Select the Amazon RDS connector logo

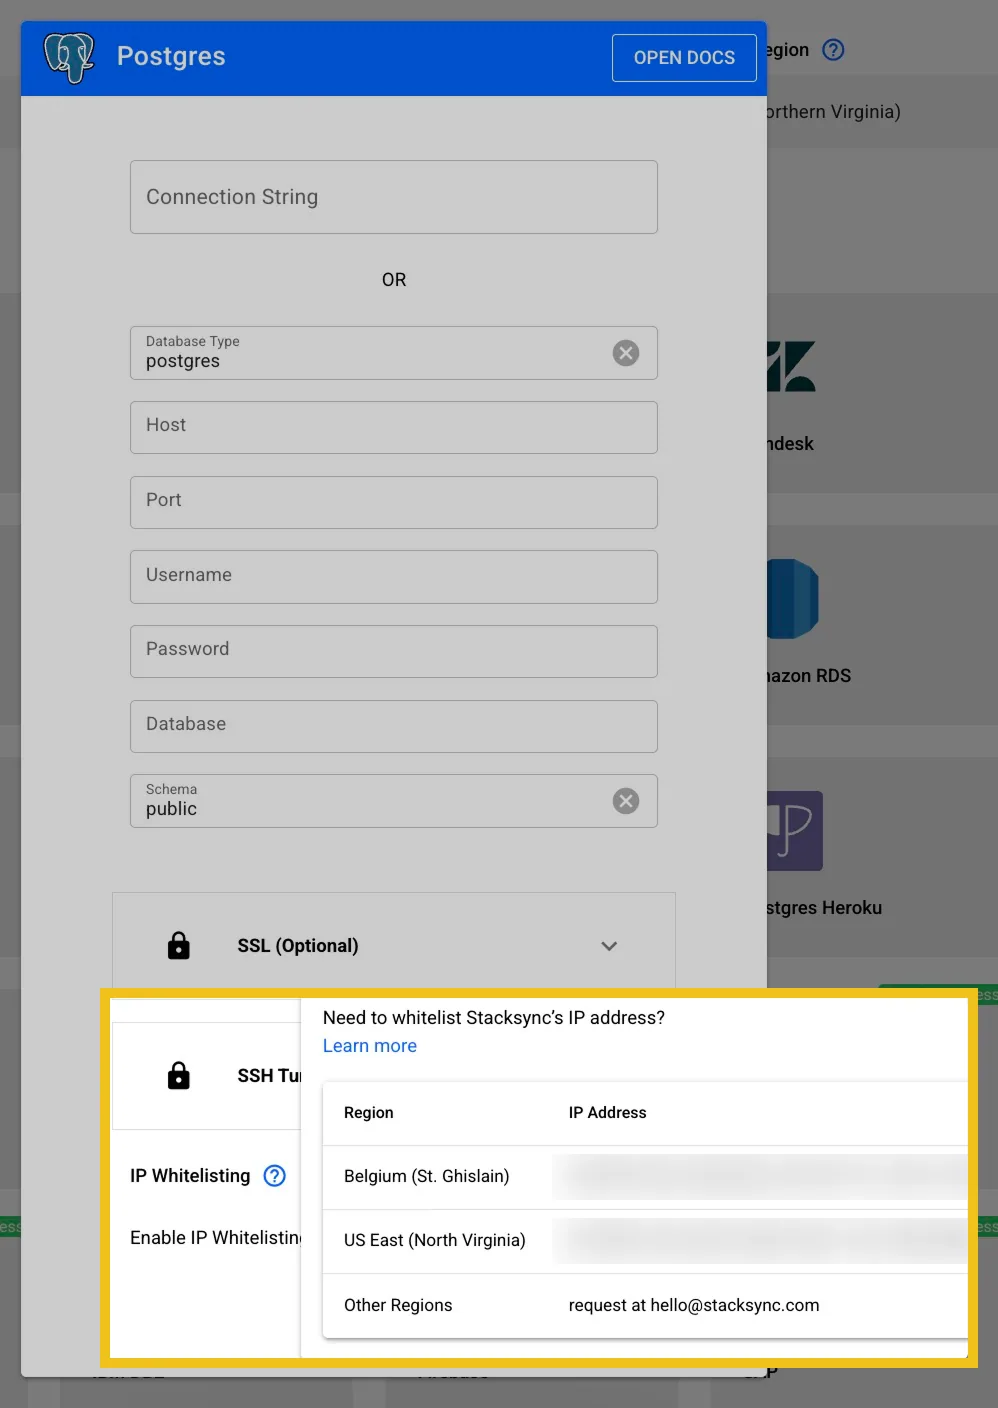(793, 599)
